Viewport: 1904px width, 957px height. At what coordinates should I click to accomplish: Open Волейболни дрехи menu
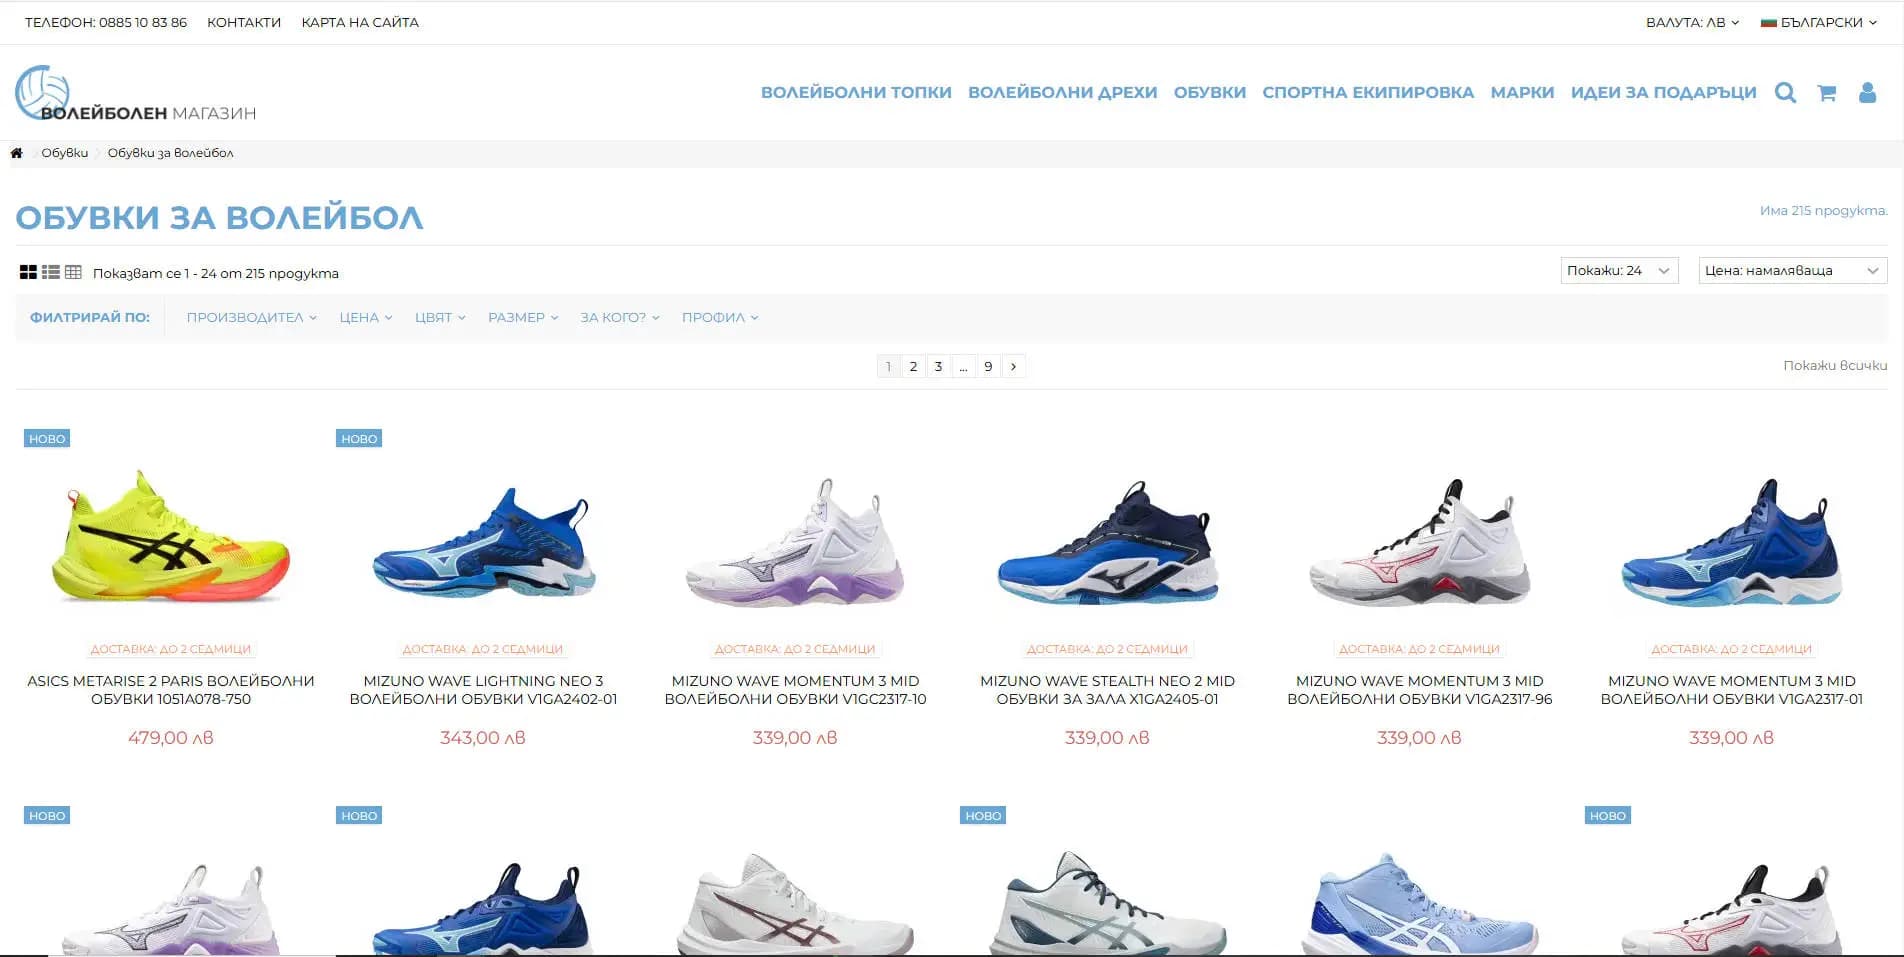tap(1062, 92)
